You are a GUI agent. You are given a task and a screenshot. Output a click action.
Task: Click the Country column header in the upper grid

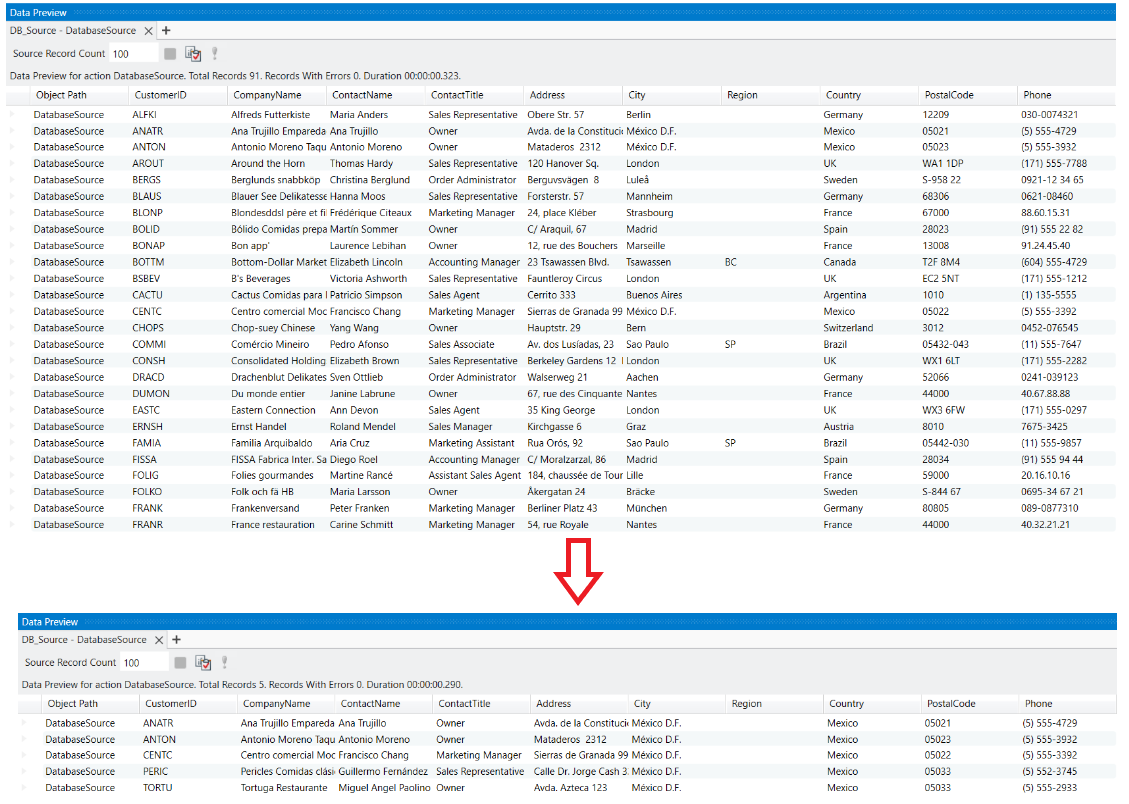[843, 95]
